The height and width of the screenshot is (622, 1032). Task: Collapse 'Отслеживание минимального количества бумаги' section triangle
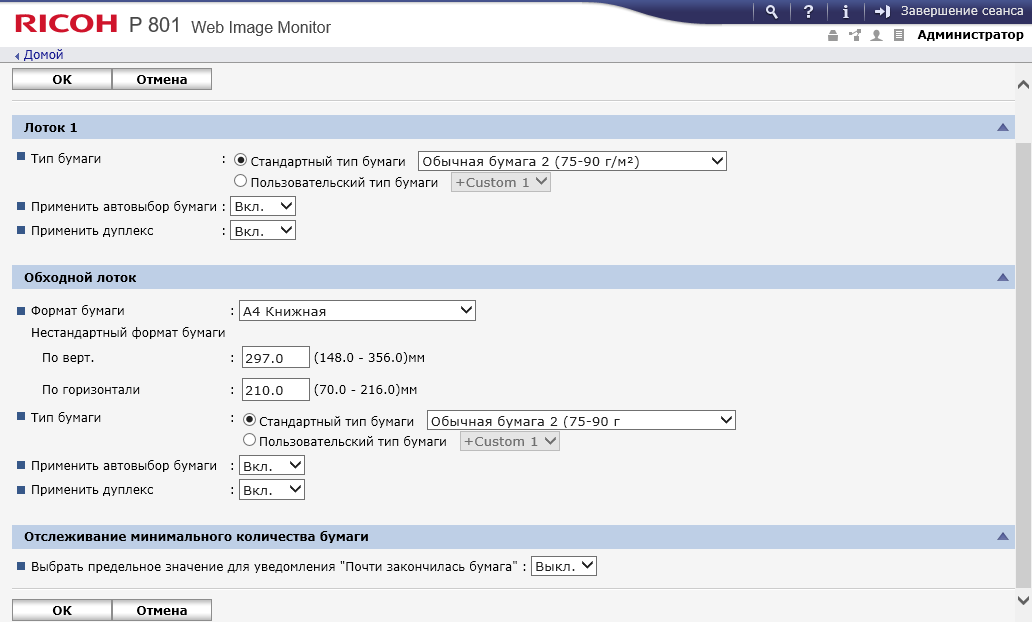[x=1002, y=536]
